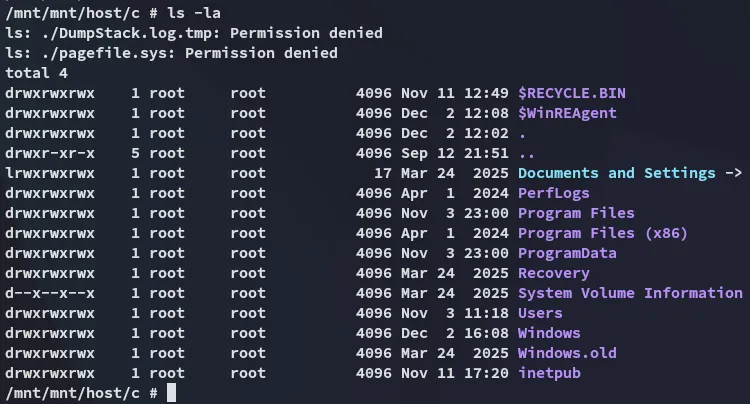Viewport: 750px width, 404px height.
Task: Click the DumpStack.log.tmp permission denied message
Action: pos(194,34)
